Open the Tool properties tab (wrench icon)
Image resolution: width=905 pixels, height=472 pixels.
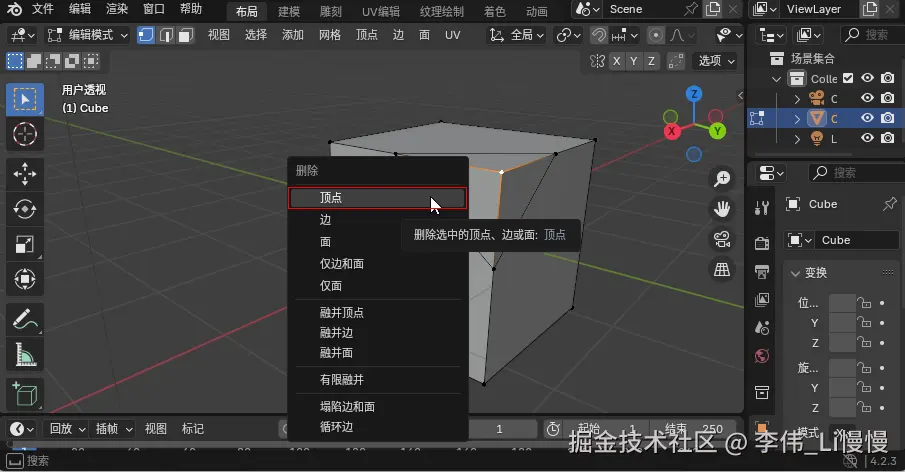(x=762, y=208)
